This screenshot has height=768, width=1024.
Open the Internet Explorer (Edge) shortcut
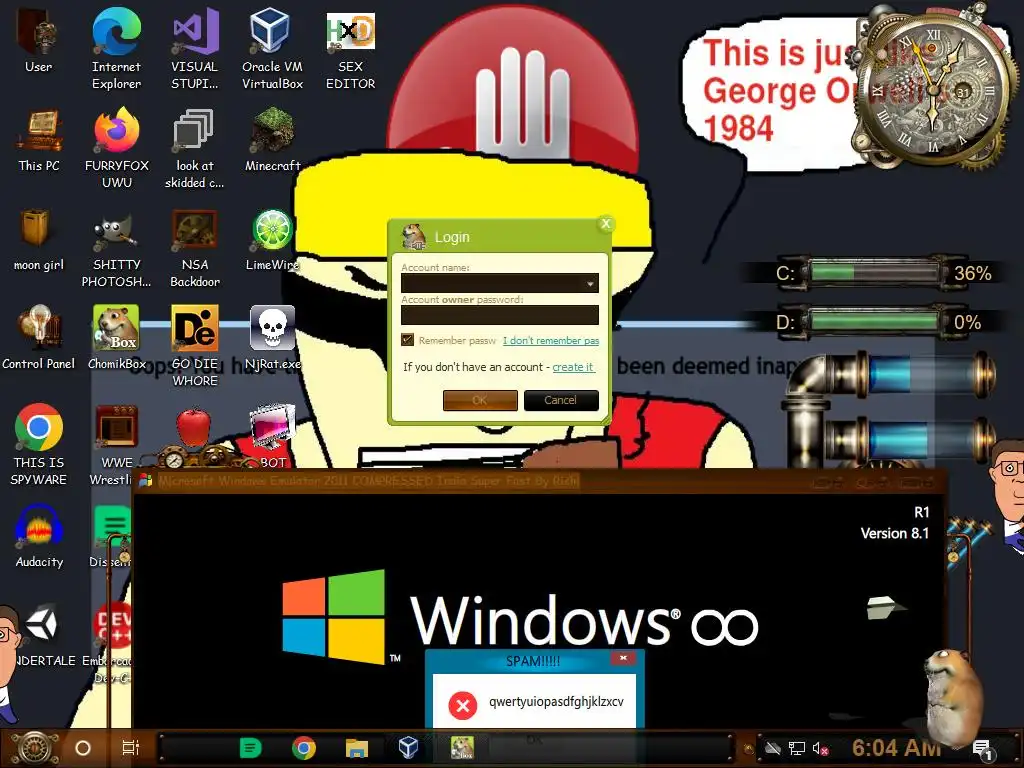click(x=116, y=48)
